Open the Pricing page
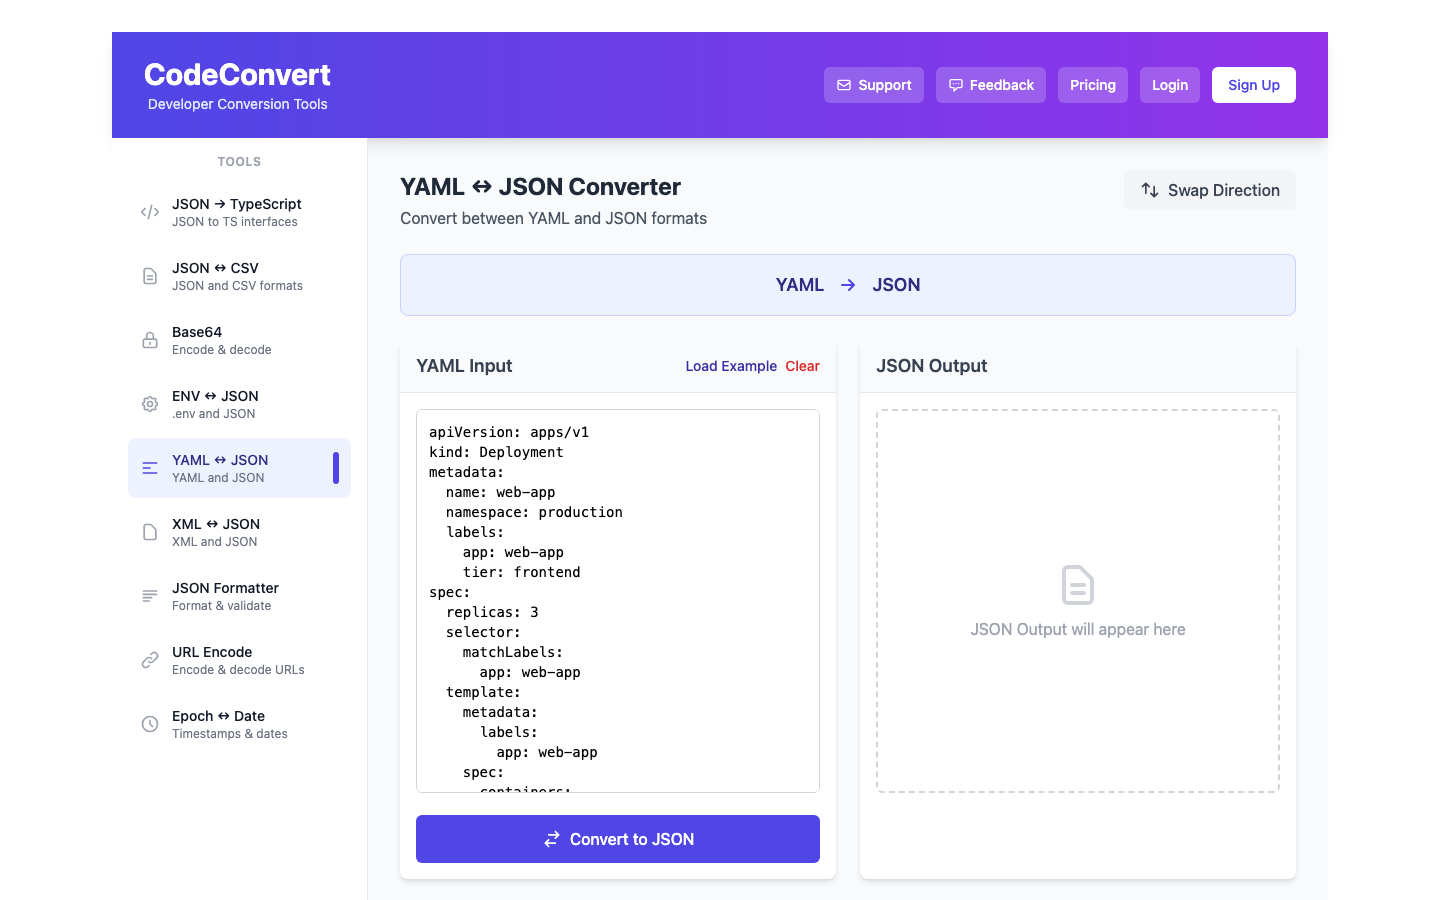1440x900 pixels. tap(1092, 85)
